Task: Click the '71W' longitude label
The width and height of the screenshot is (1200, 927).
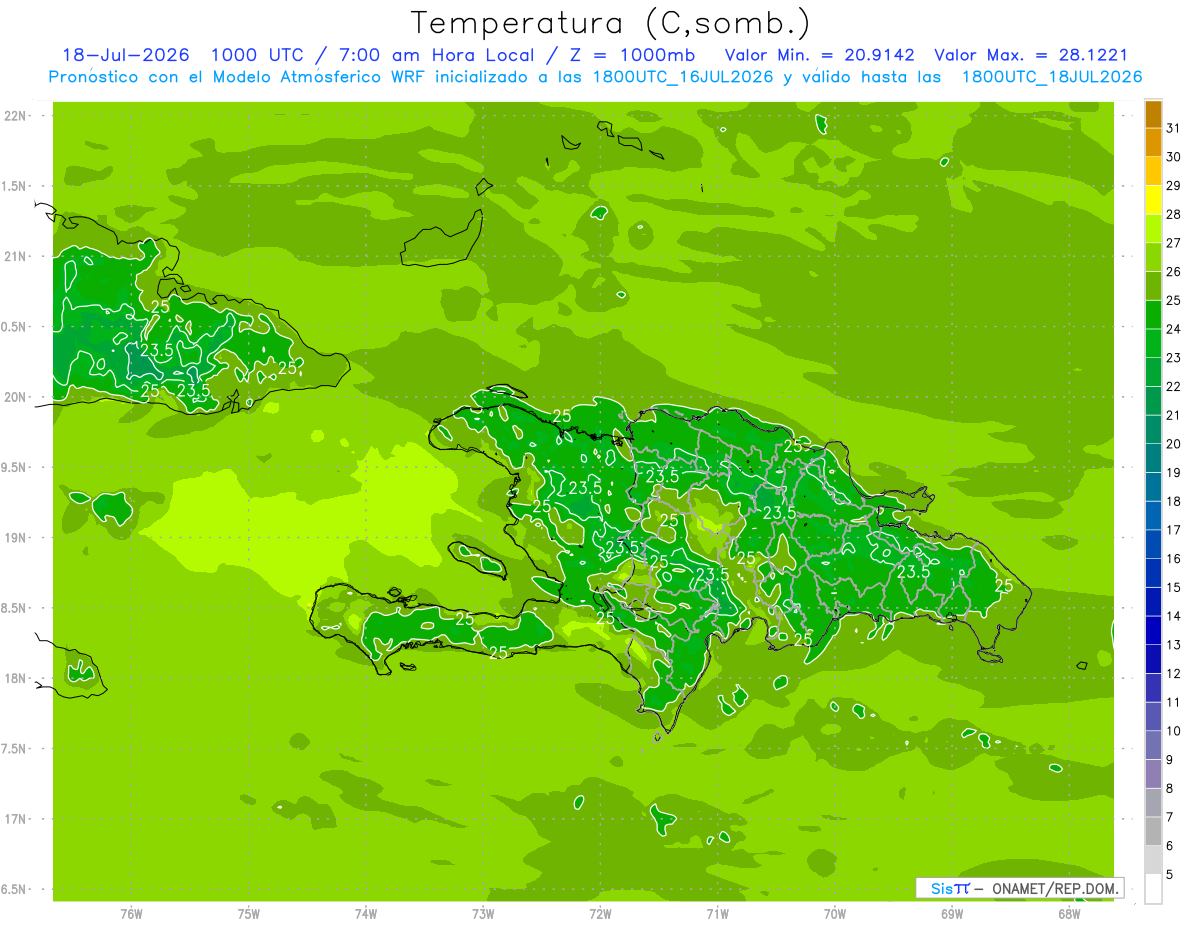Action: [717, 913]
